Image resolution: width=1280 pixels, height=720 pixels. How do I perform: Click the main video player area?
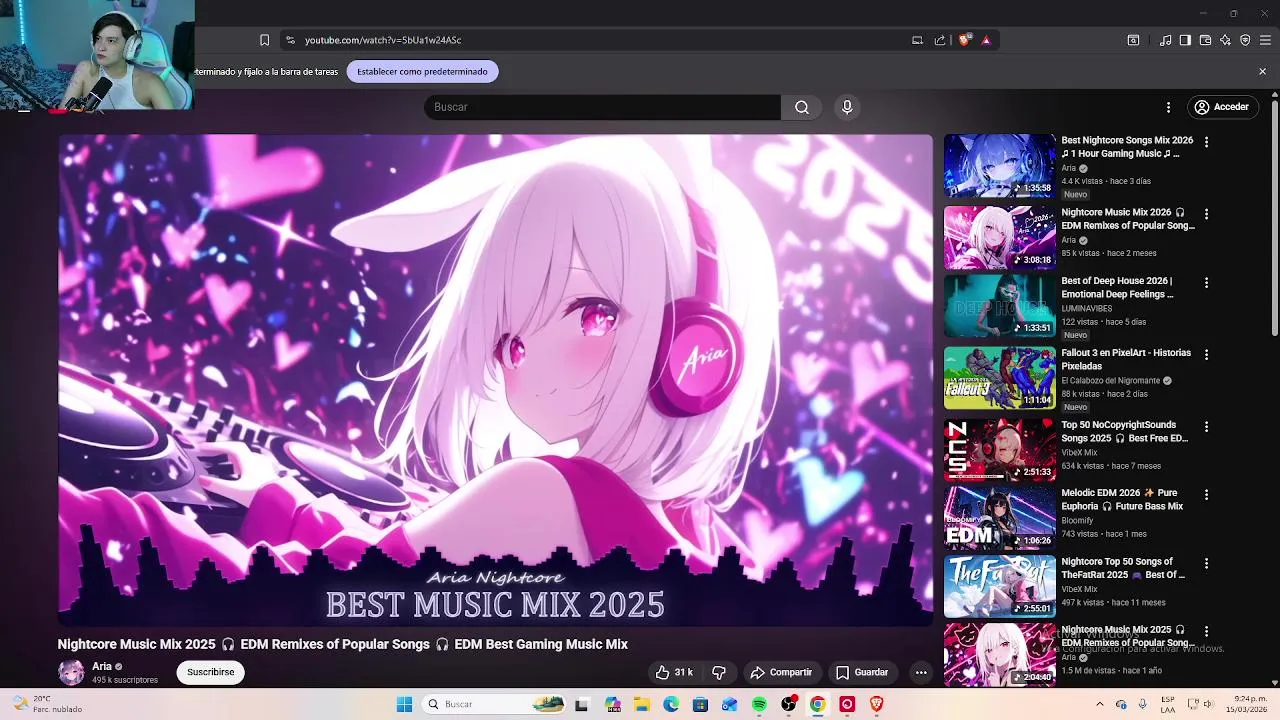(x=495, y=380)
